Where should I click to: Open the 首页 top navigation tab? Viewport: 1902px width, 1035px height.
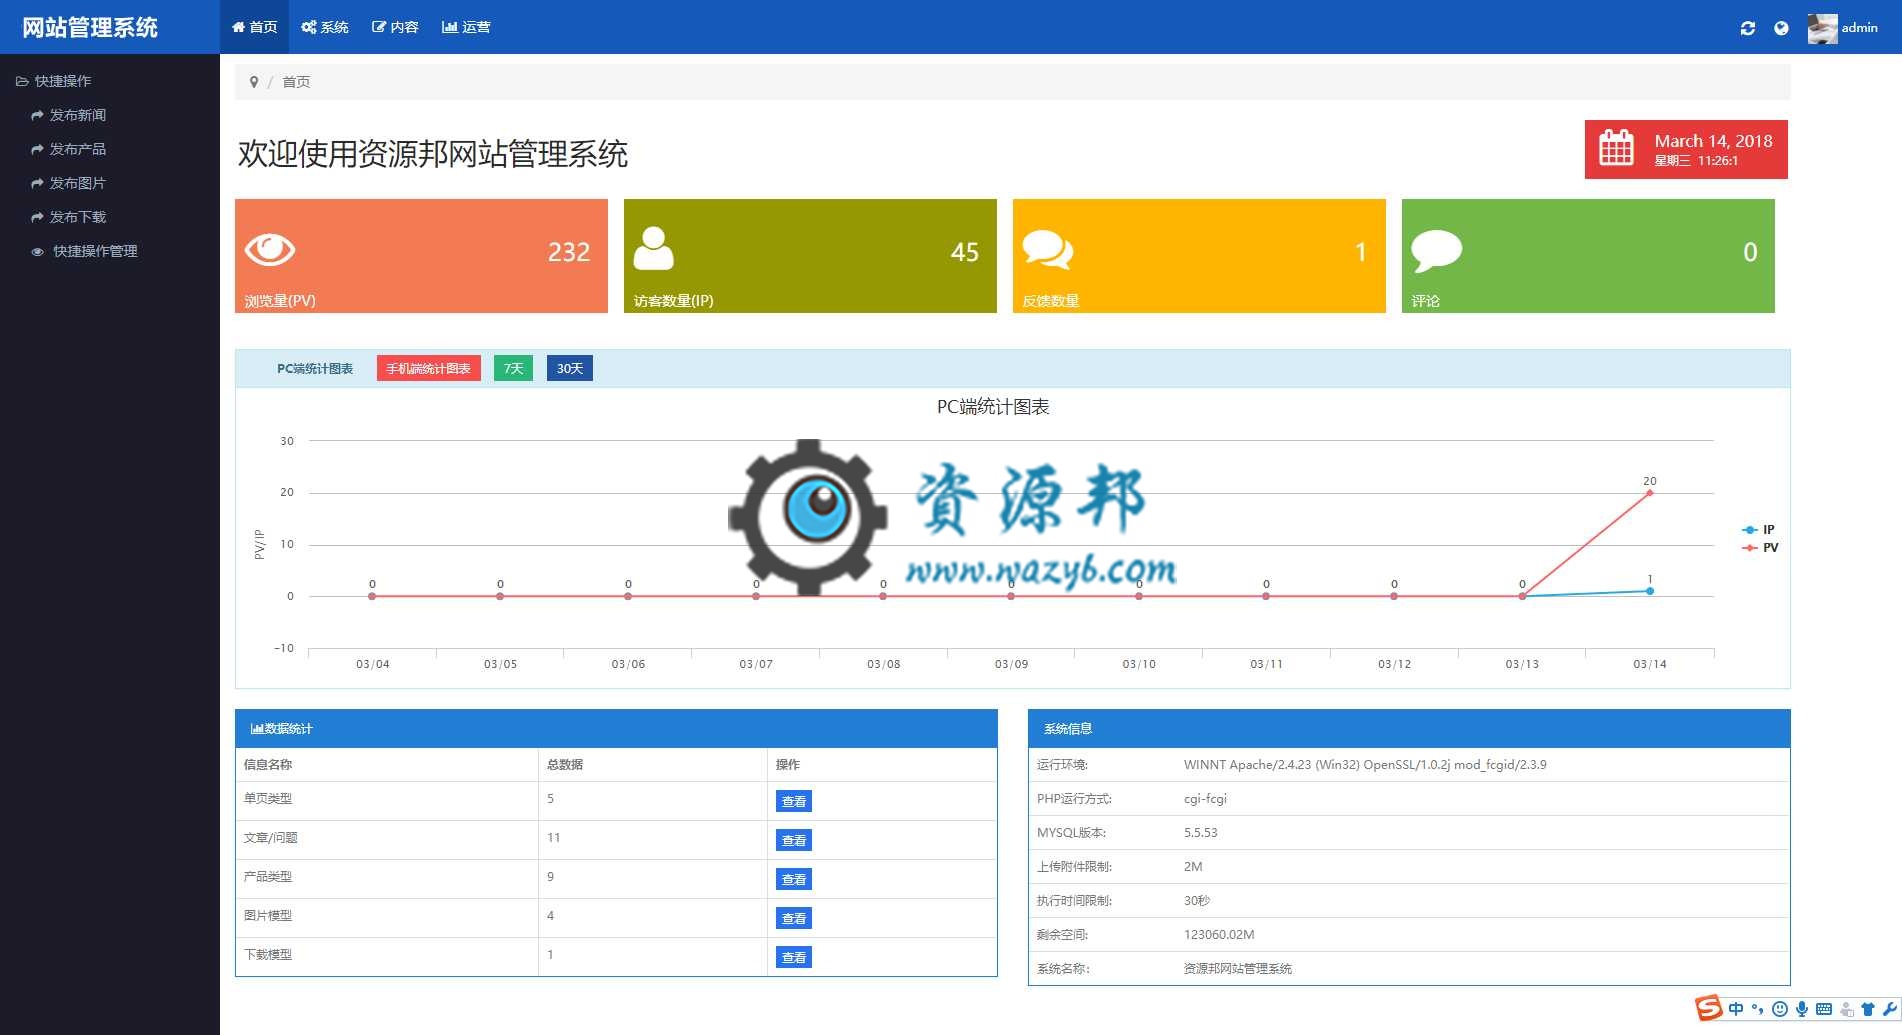pos(254,27)
